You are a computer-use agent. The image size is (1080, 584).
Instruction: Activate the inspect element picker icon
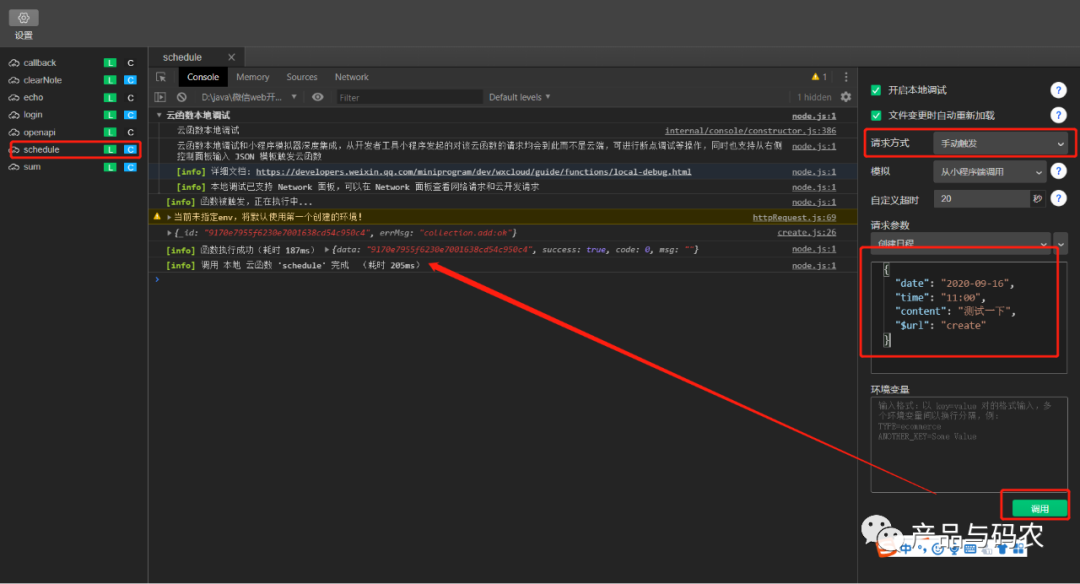[161, 77]
